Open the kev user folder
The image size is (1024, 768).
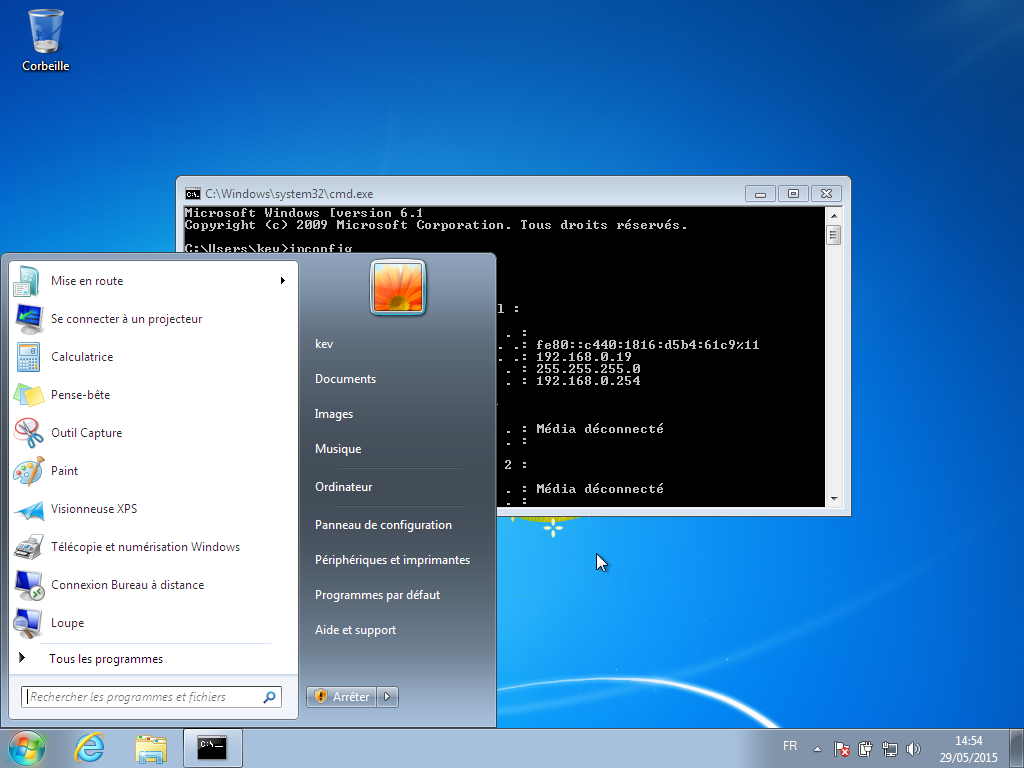pyautogui.click(x=324, y=344)
